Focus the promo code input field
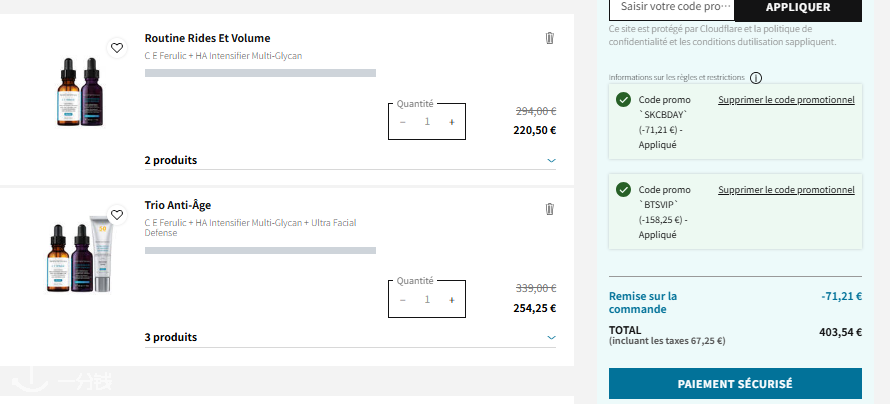890x404 pixels. (x=672, y=7)
